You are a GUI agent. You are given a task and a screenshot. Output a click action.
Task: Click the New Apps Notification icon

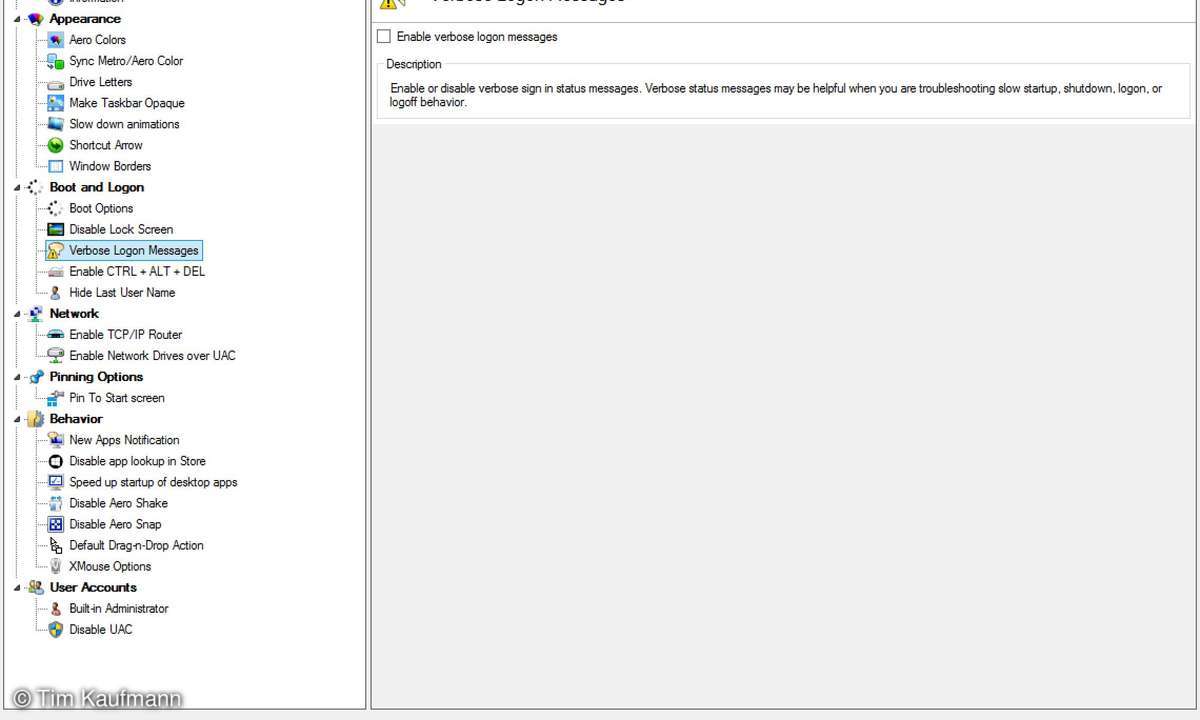pyautogui.click(x=56, y=439)
